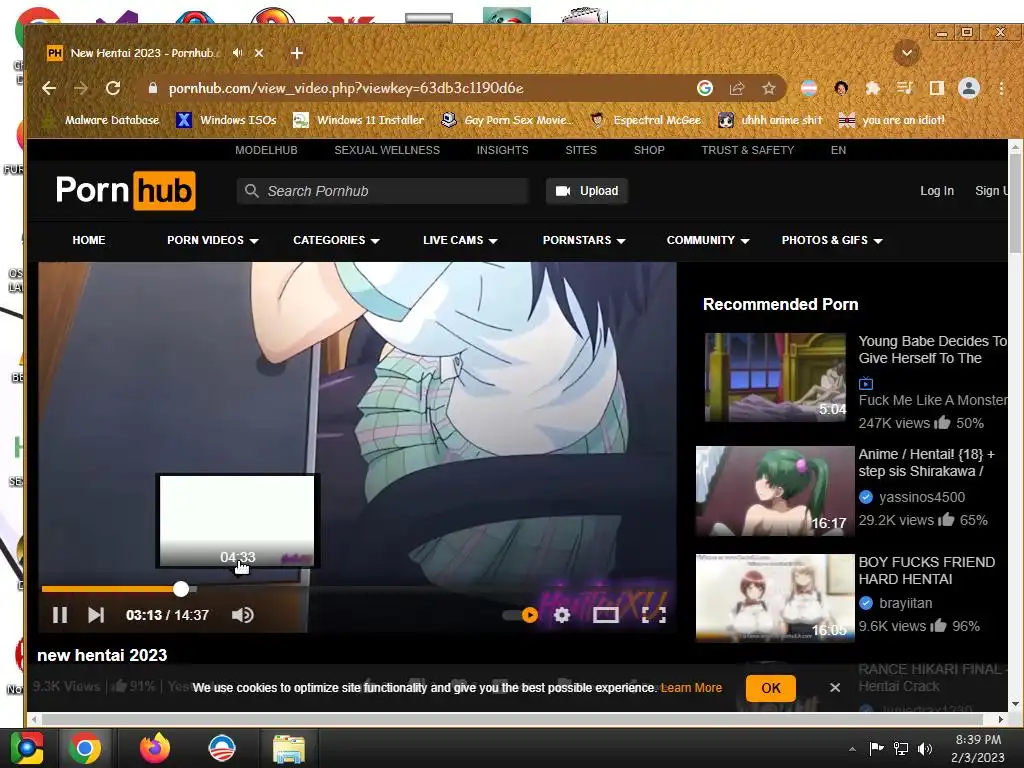Open the EN language selector
Viewport: 1024px width, 768px height.
(x=838, y=150)
